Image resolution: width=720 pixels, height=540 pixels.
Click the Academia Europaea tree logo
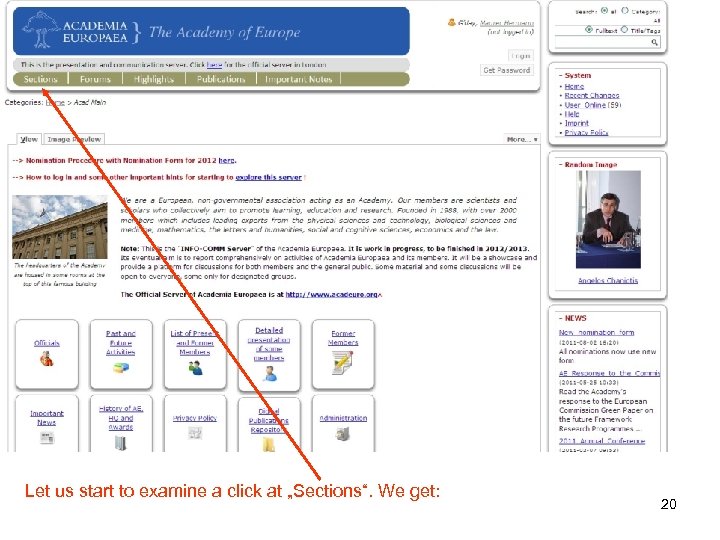(x=41, y=30)
